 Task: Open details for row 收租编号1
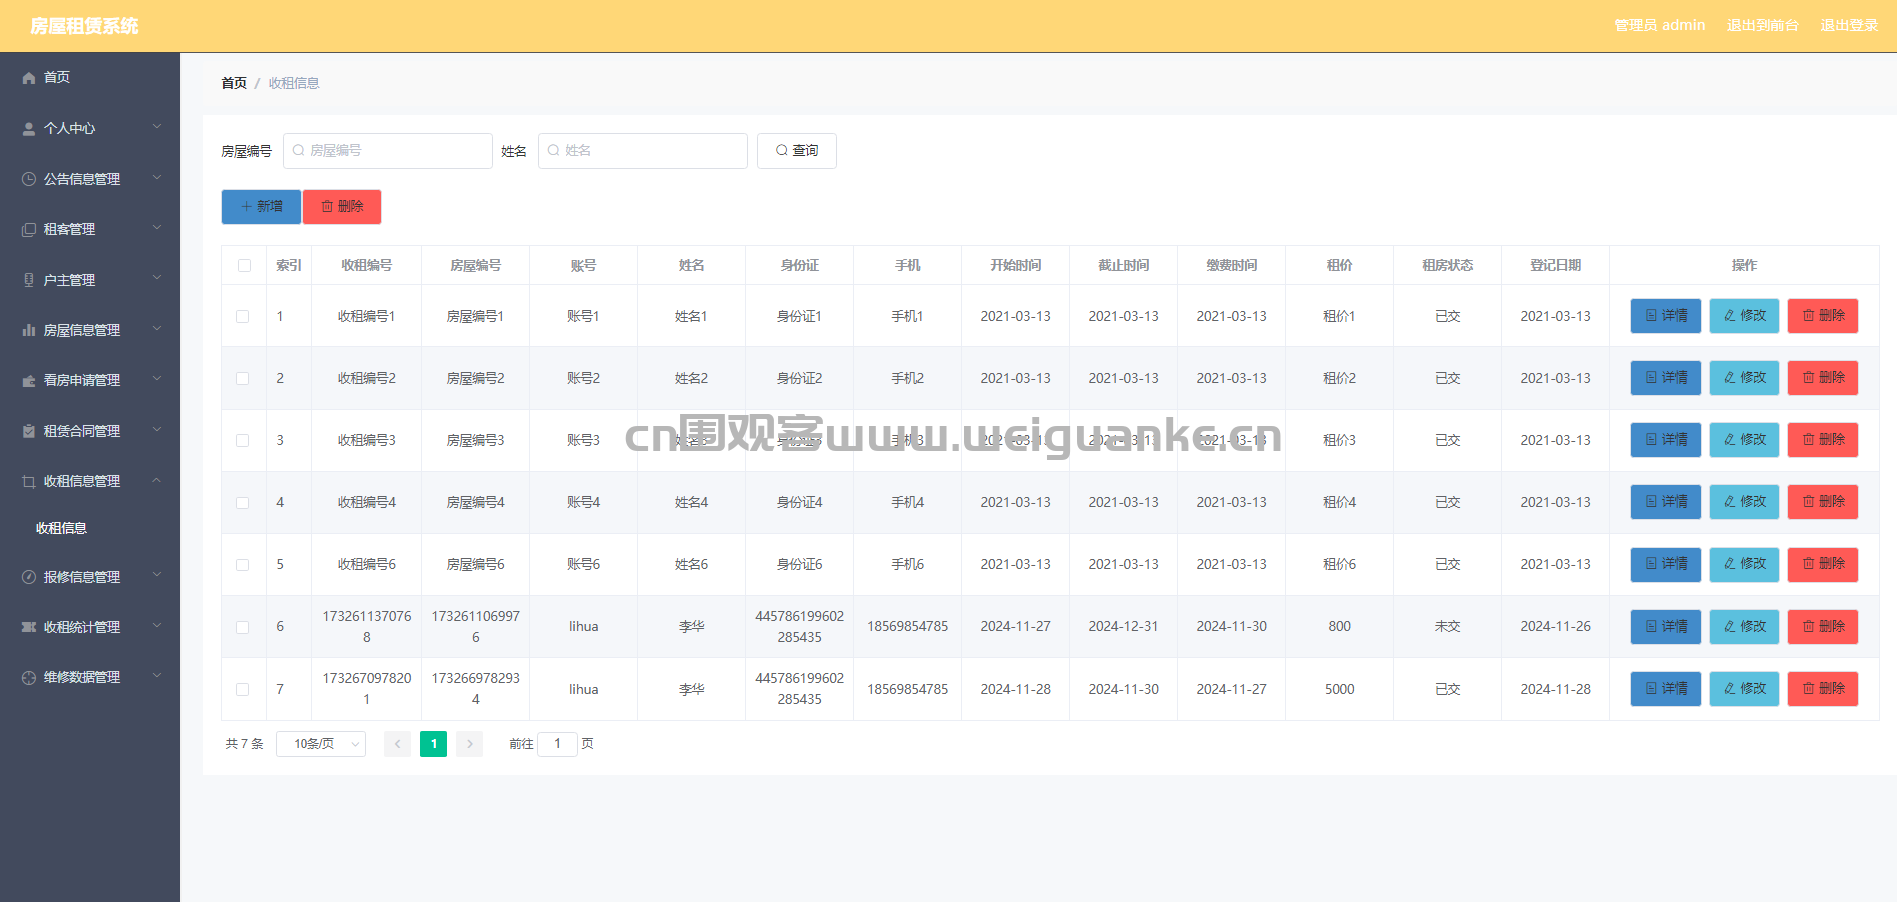point(1665,316)
